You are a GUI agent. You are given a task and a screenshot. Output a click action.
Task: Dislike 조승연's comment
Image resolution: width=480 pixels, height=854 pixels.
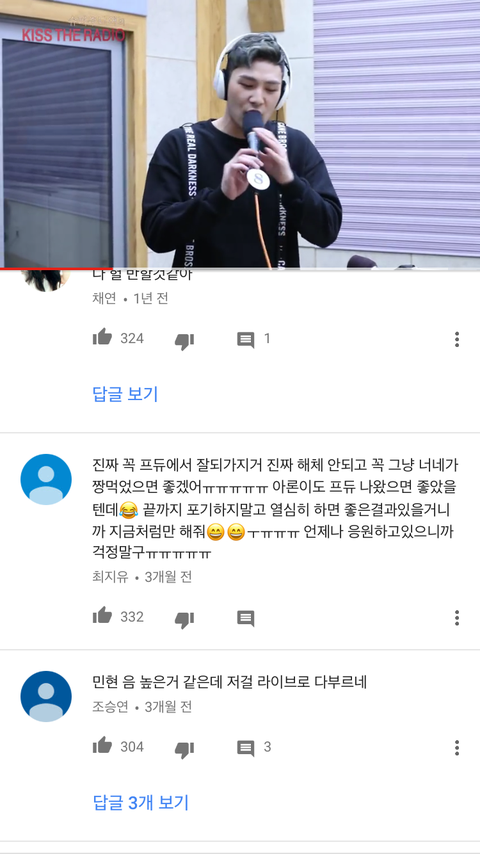coord(184,749)
